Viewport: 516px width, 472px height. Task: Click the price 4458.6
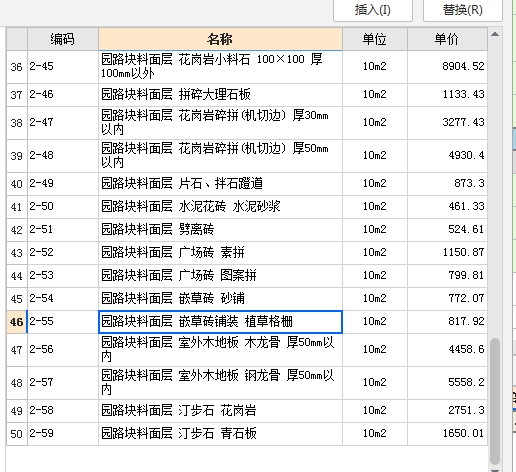[x=466, y=349]
